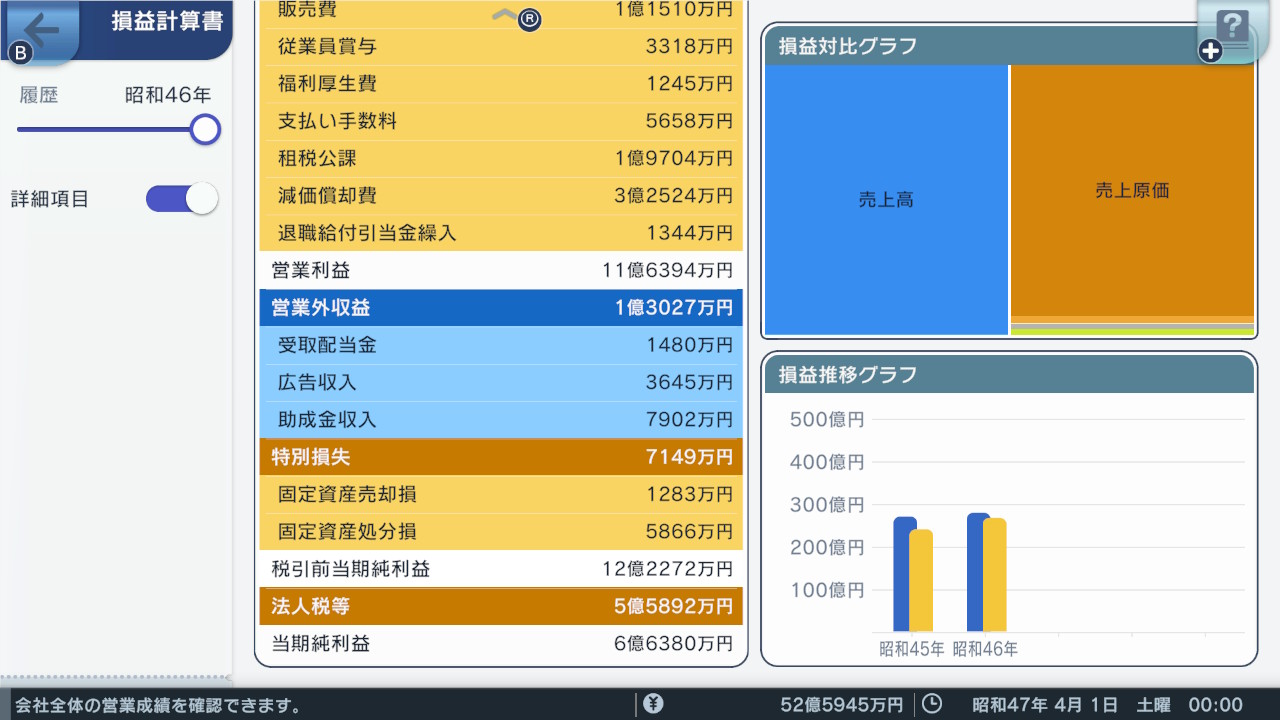Click the 12億2272万円 pre-tax profit value
The height and width of the screenshot is (720, 1280).
click(x=668, y=569)
